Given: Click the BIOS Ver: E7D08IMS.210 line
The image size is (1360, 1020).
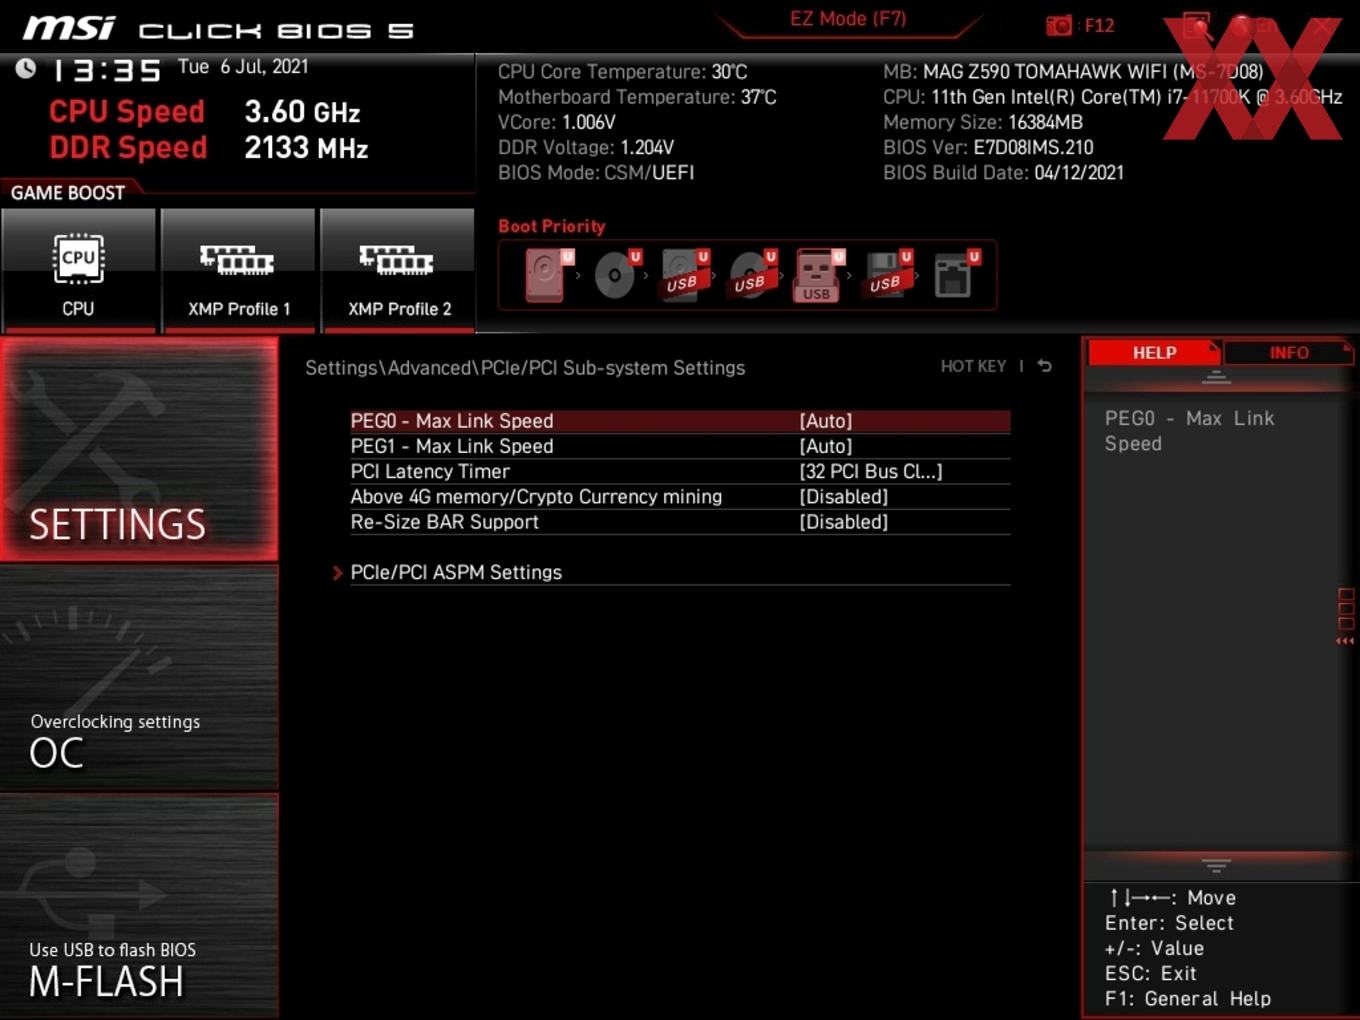Looking at the screenshot, I should [x=988, y=147].
